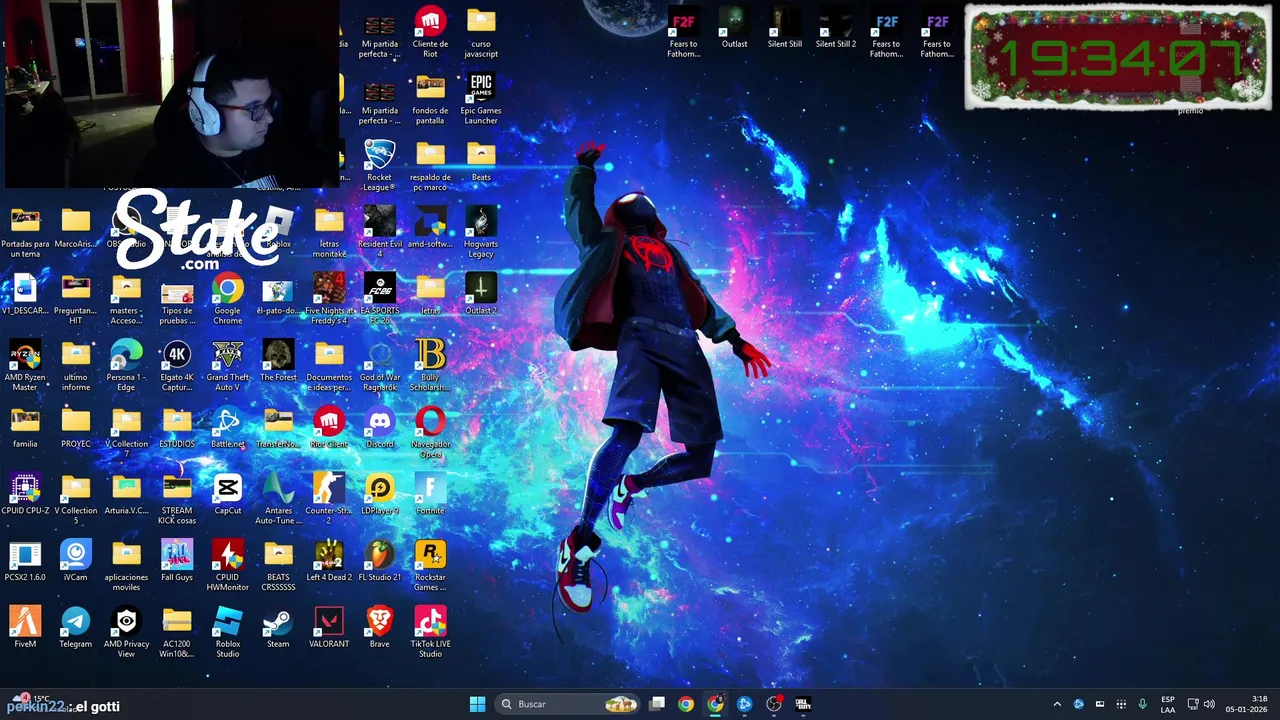The width and height of the screenshot is (1280, 720).
Task: Open the letras monitaké folder
Action: (x=329, y=221)
